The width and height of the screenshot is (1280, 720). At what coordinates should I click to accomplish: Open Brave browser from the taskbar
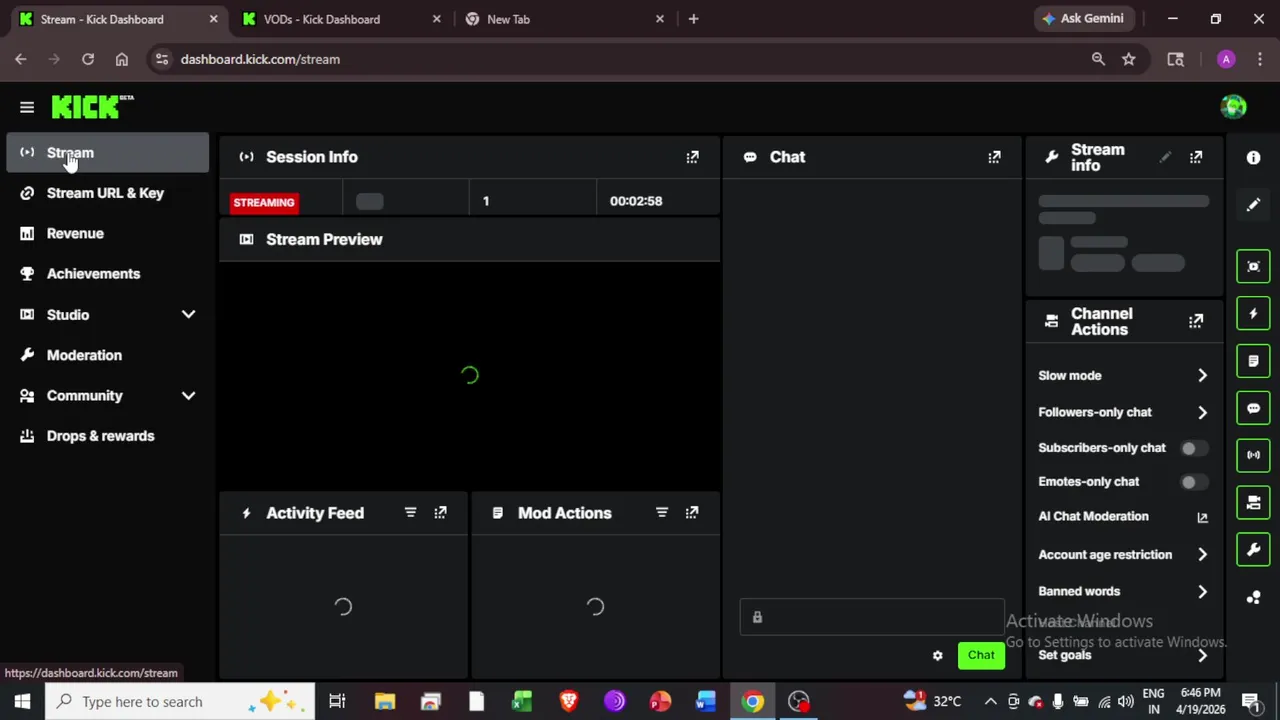(568, 701)
